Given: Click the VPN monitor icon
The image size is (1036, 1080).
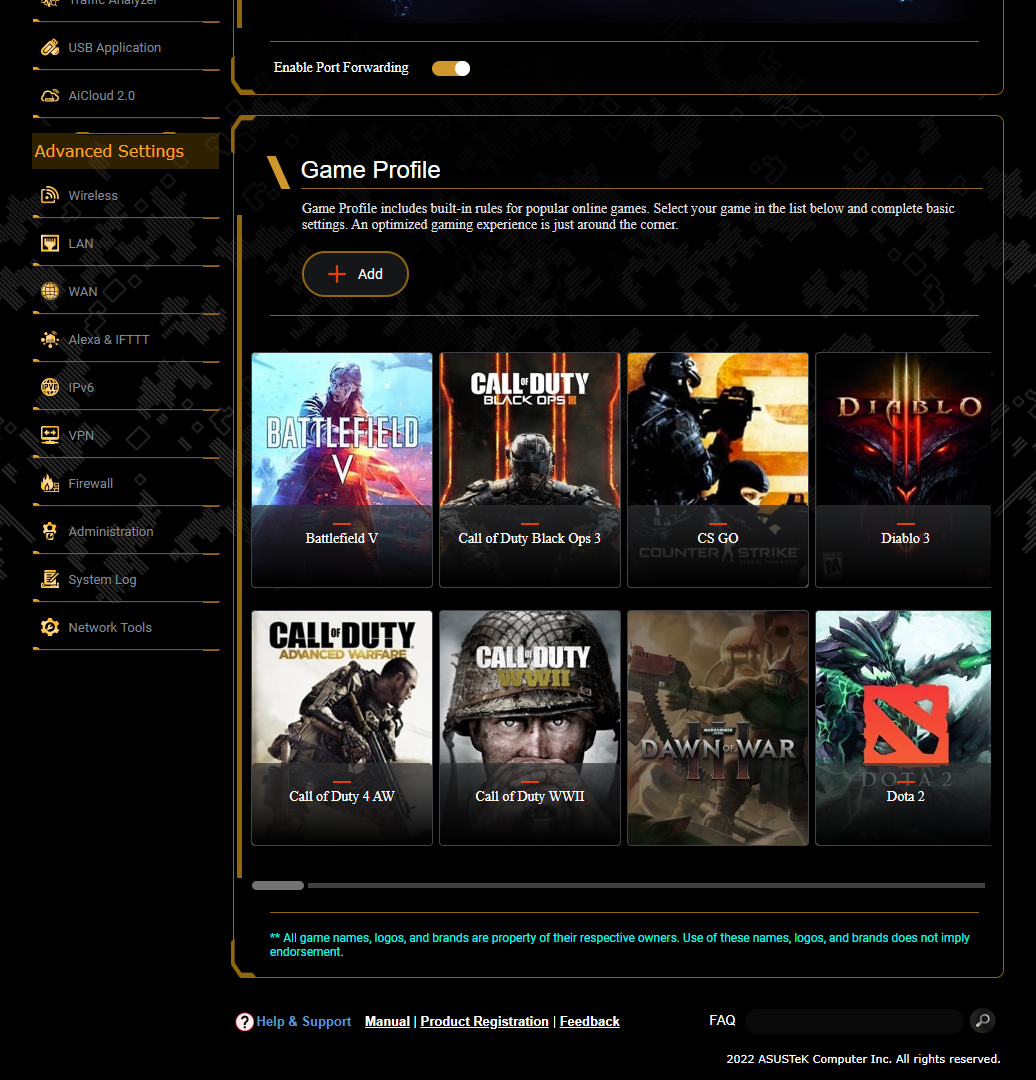Looking at the screenshot, I should [50, 435].
